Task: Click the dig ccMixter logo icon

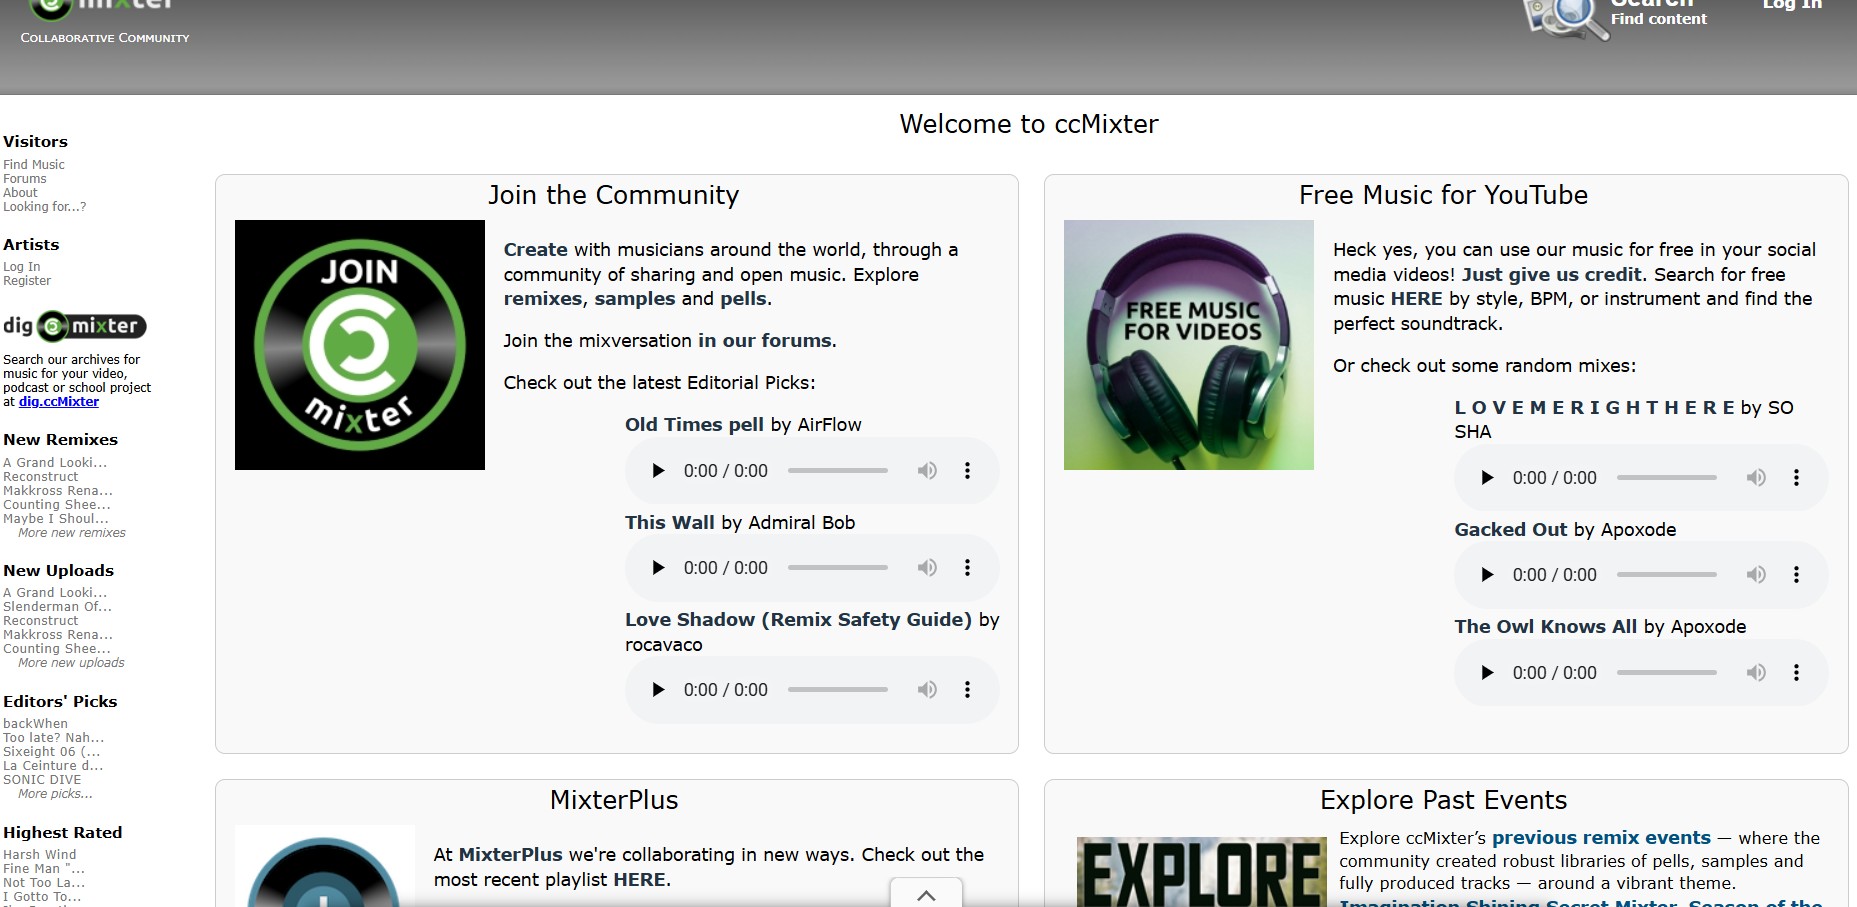Action: tap(75, 326)
